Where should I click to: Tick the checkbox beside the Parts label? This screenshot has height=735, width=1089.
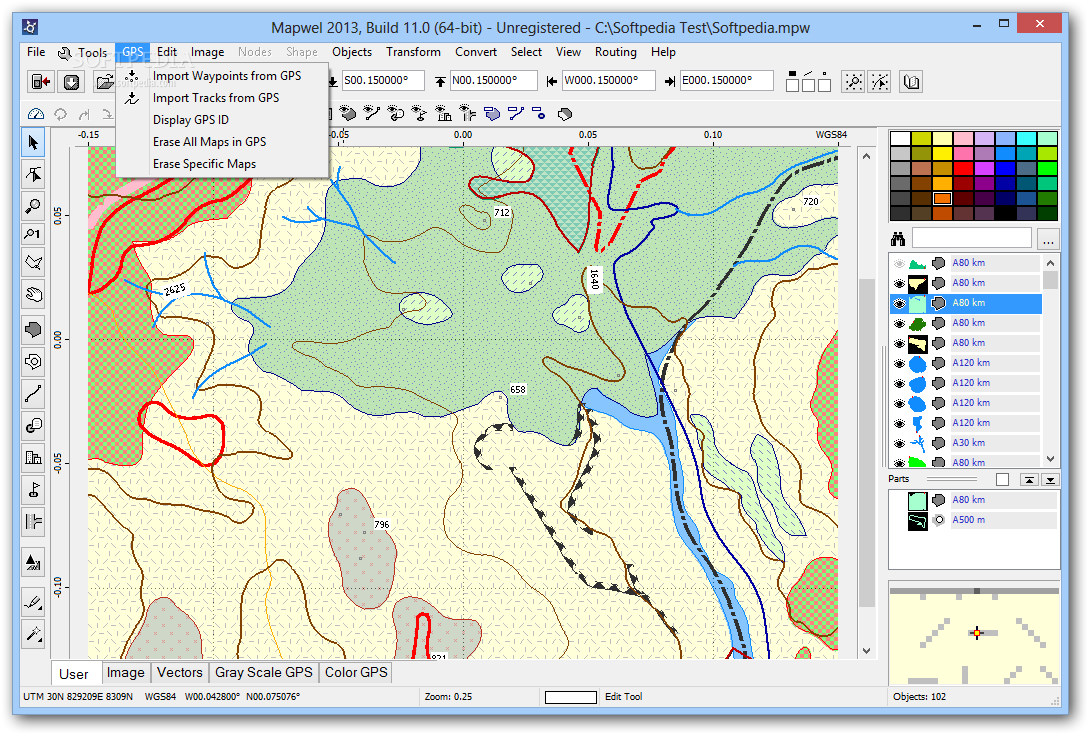(1002, 479)
